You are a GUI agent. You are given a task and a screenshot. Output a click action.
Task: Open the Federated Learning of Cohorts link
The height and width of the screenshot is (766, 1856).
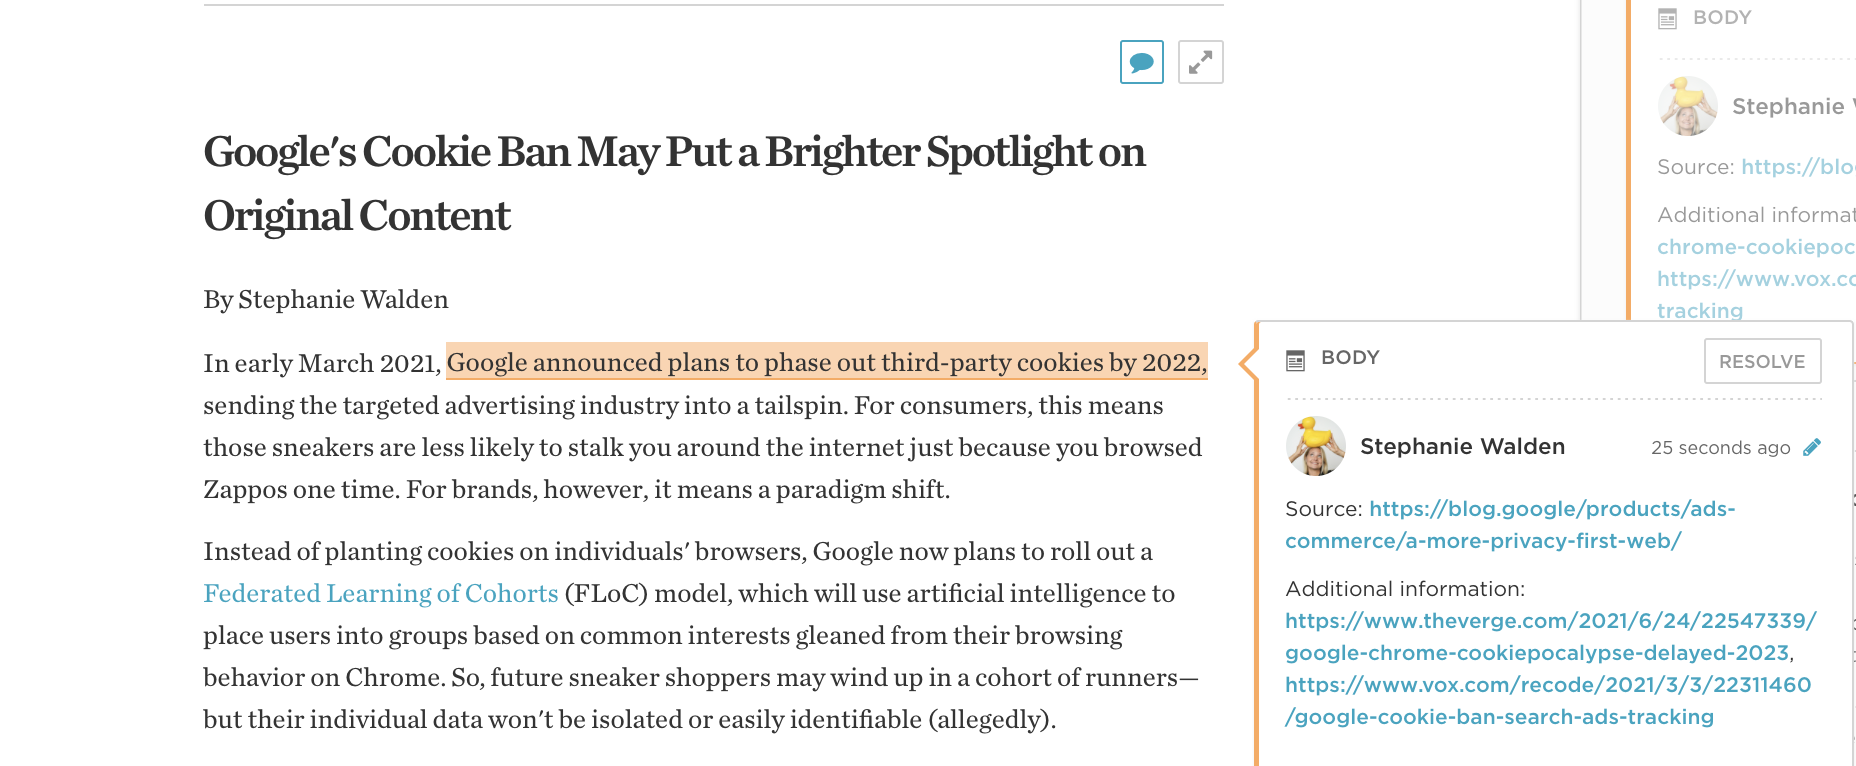(x=380, y=593)
